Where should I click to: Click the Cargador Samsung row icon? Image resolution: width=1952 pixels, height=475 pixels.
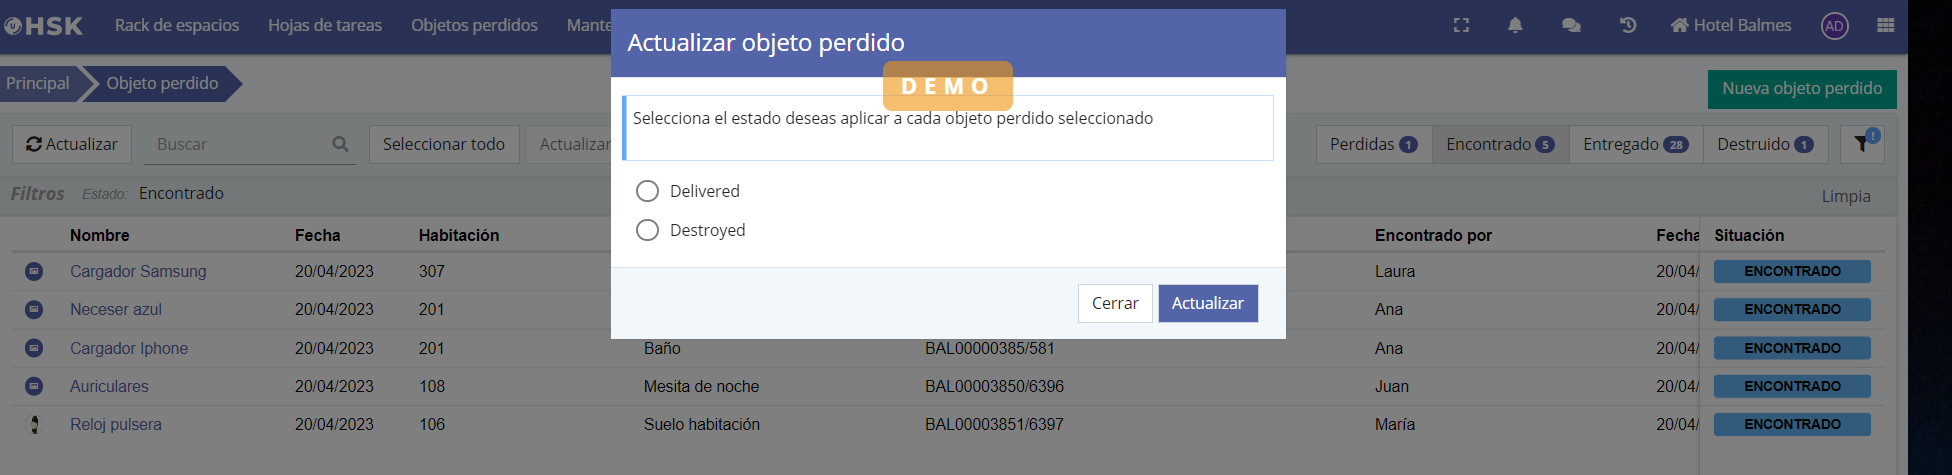34,271
